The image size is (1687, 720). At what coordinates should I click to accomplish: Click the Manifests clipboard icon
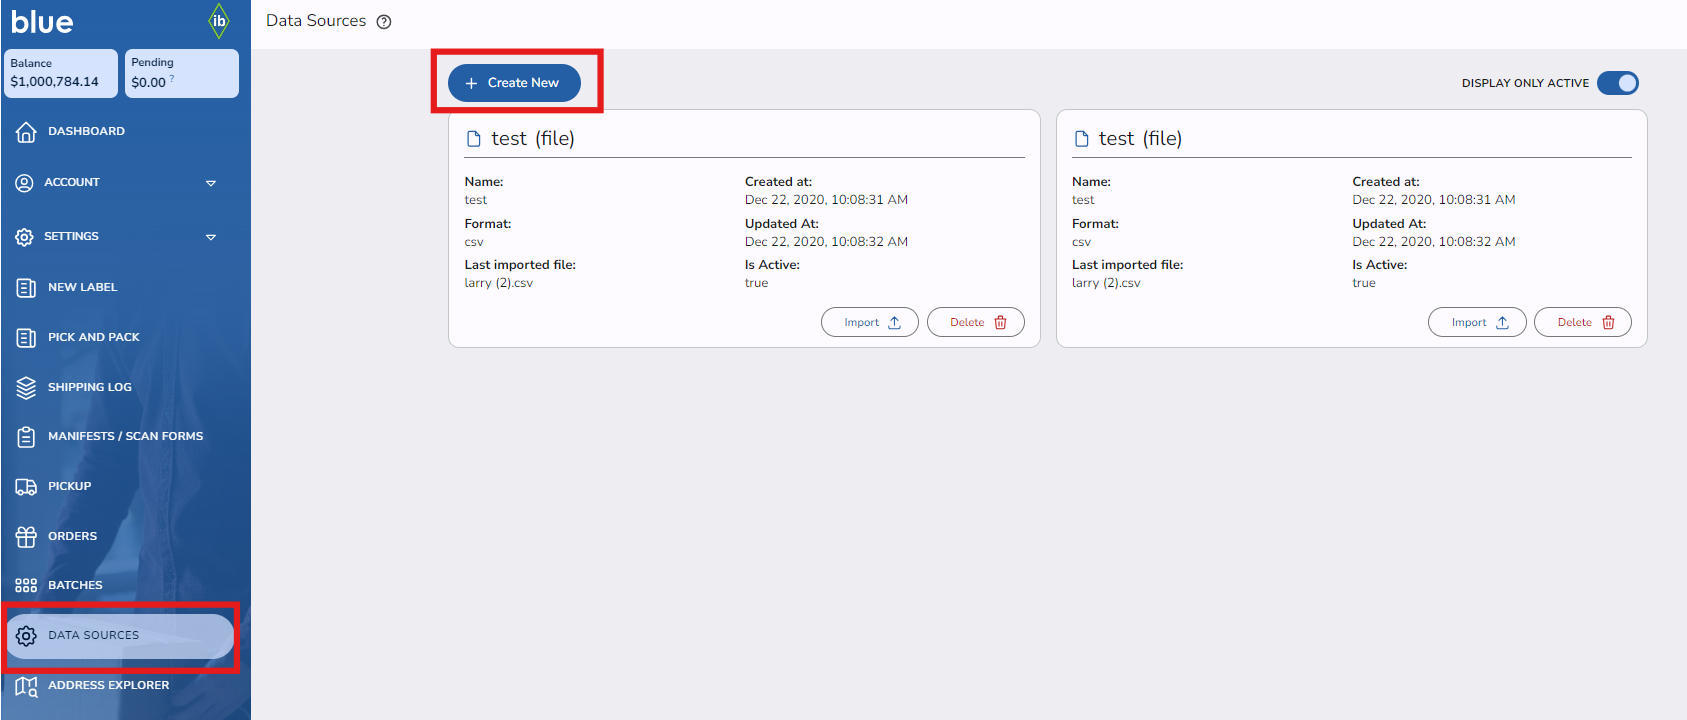click(x=26, y=437)
